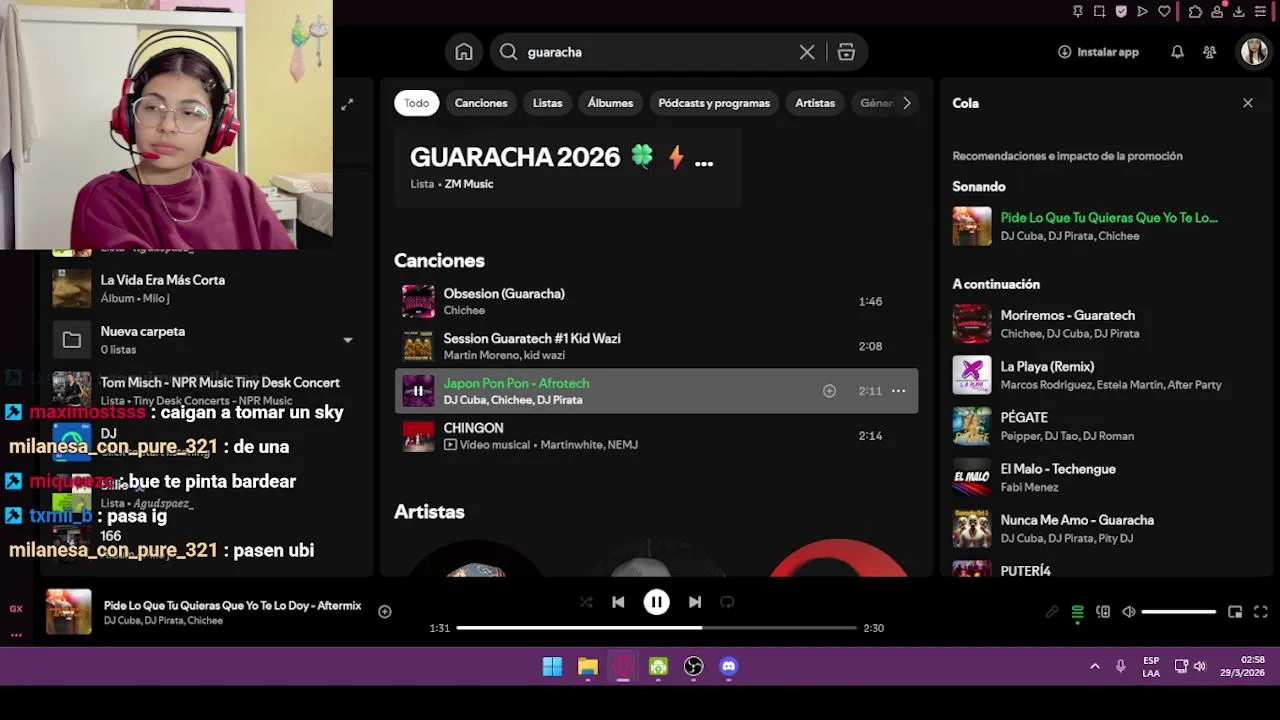Select the Álbumes filter chip

point(610,103)
